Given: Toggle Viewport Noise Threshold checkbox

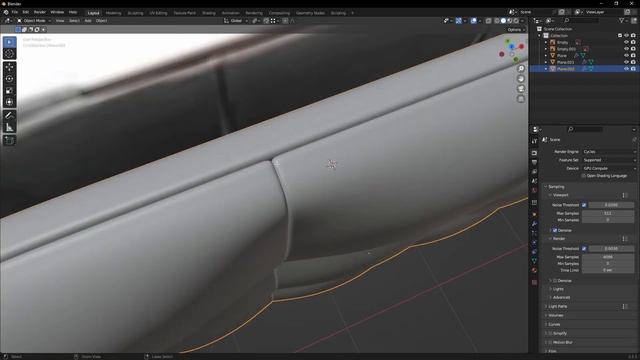Looking at the screenshot, I should click(584, 205).
